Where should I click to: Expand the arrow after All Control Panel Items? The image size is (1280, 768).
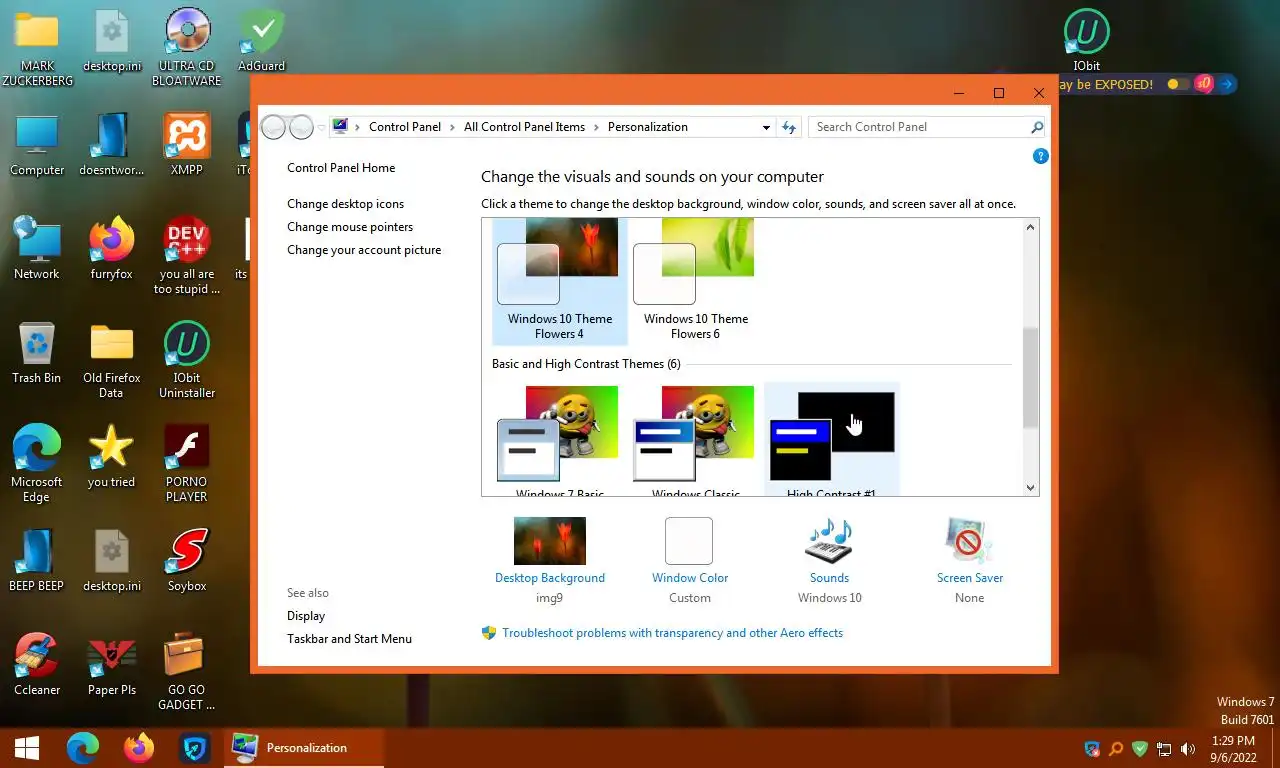pyautogui.click(x=597, y=127)
